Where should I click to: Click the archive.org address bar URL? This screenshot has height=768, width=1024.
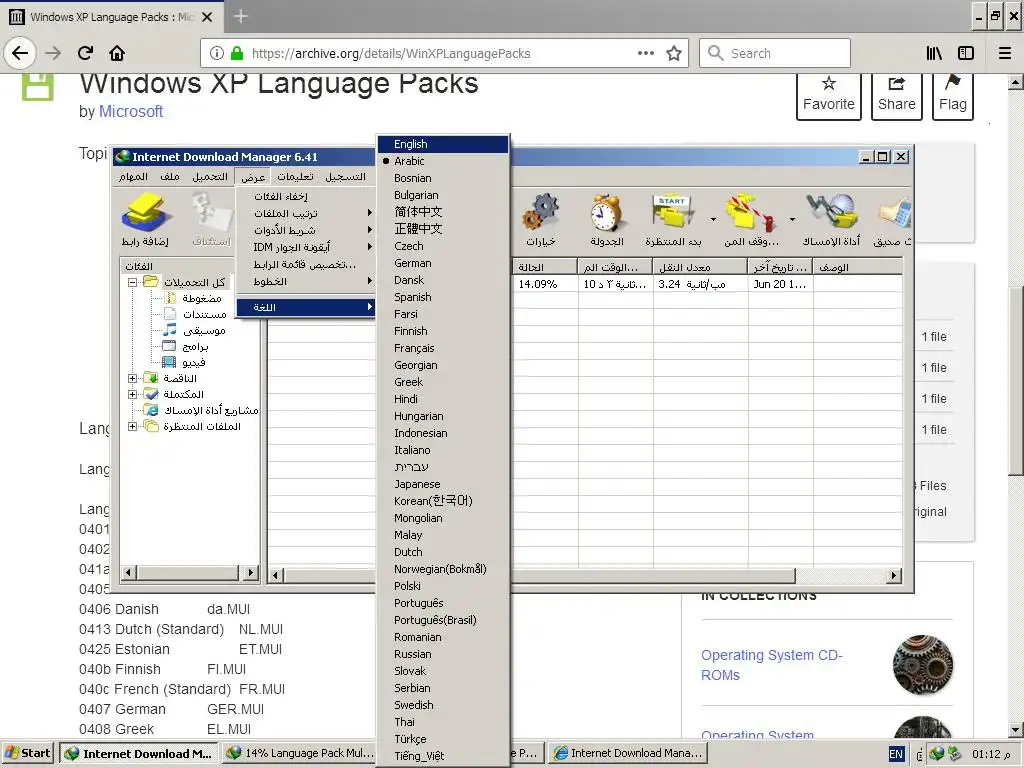pos(391,54)
